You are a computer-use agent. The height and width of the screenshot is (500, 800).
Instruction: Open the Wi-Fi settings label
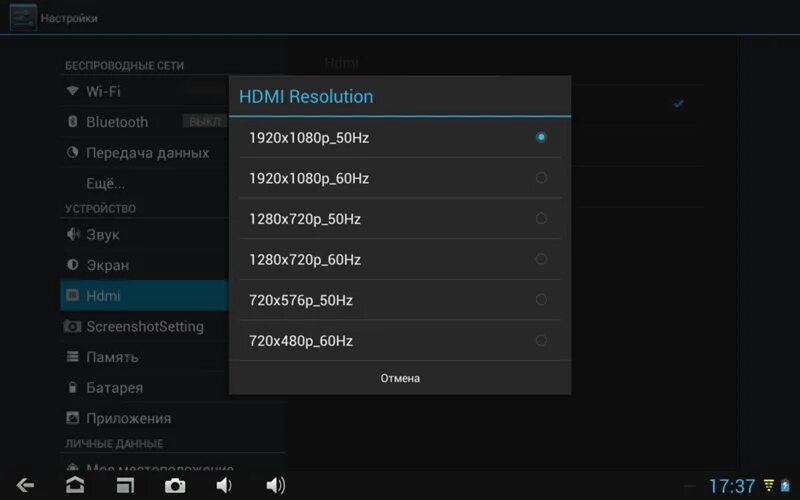coord(103,91)
